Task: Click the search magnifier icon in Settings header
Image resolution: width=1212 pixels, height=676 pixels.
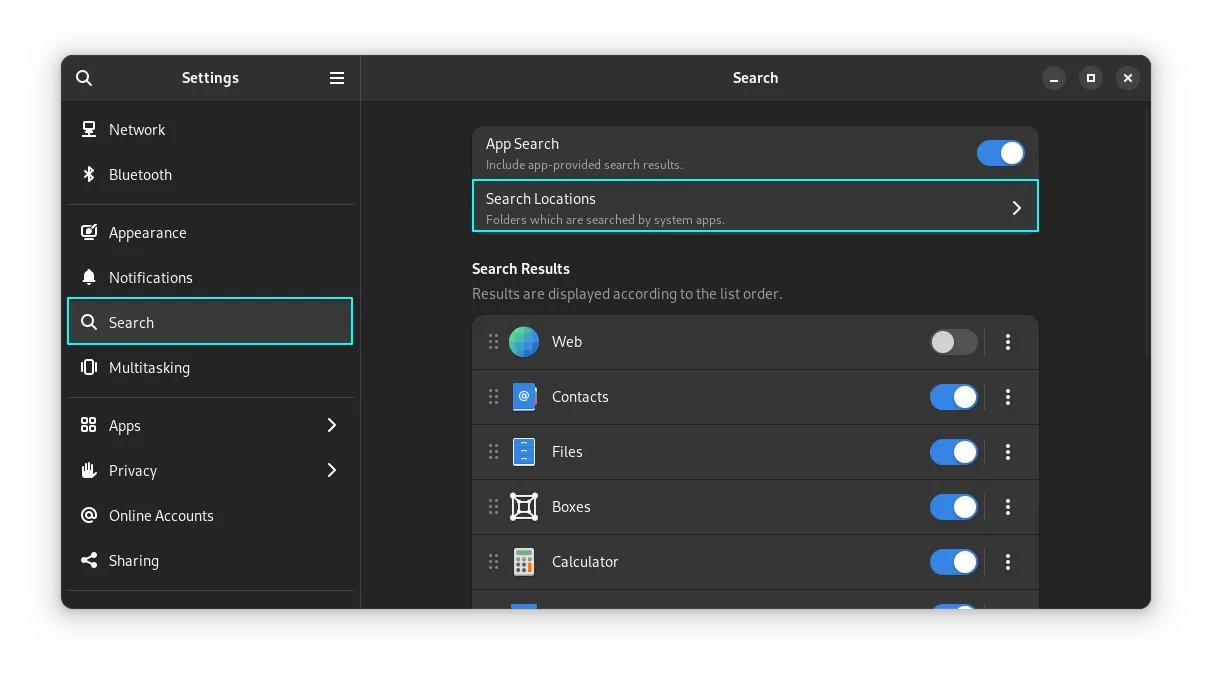Action: point(84,78)
